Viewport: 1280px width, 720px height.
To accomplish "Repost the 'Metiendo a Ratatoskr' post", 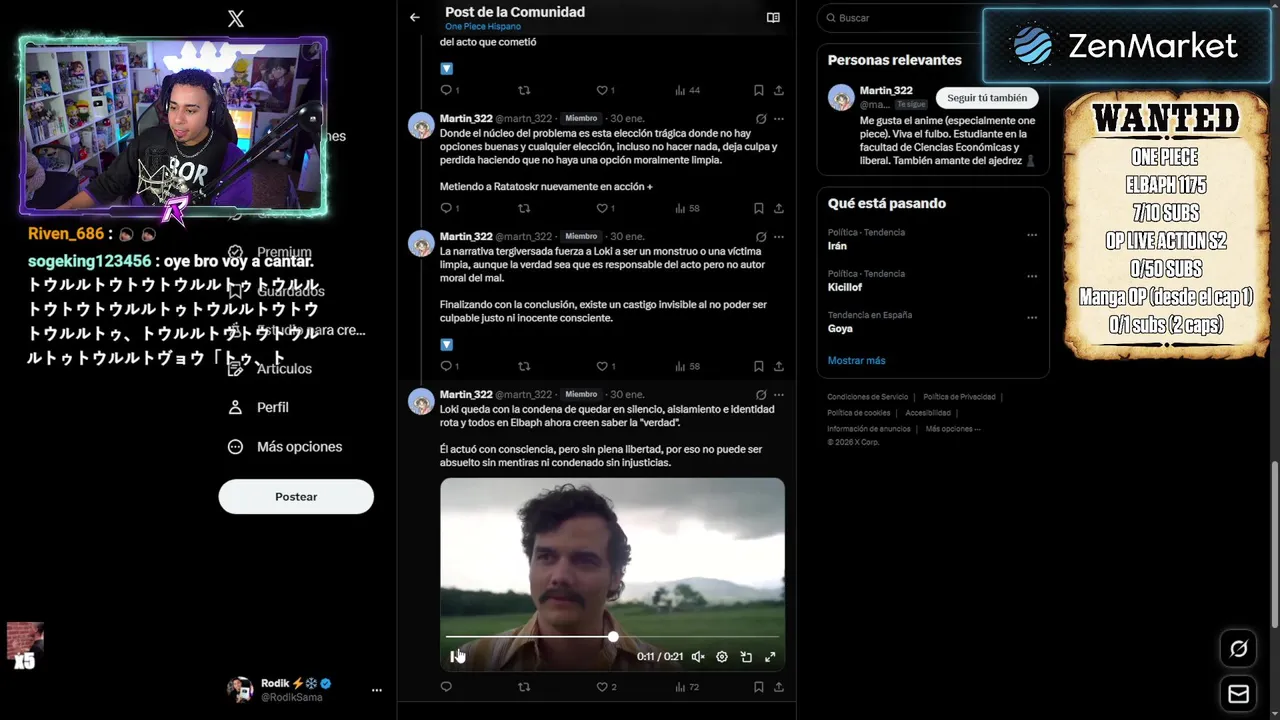I will tap(524, 208).
